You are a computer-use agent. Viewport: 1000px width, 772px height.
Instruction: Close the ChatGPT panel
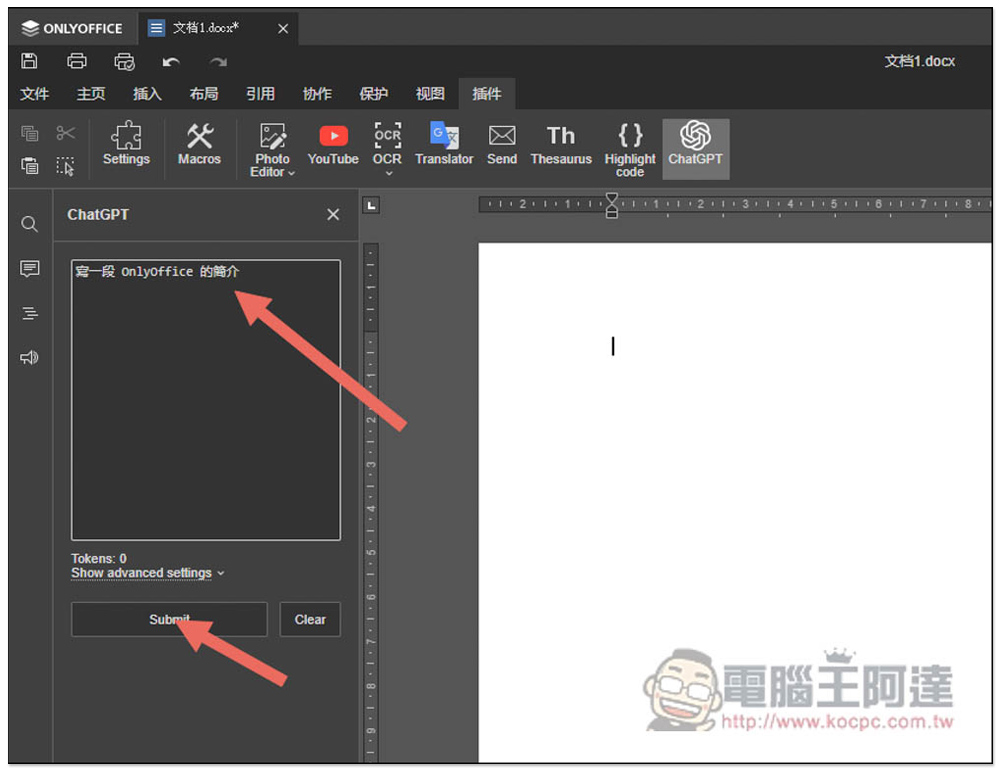(333, 214)
